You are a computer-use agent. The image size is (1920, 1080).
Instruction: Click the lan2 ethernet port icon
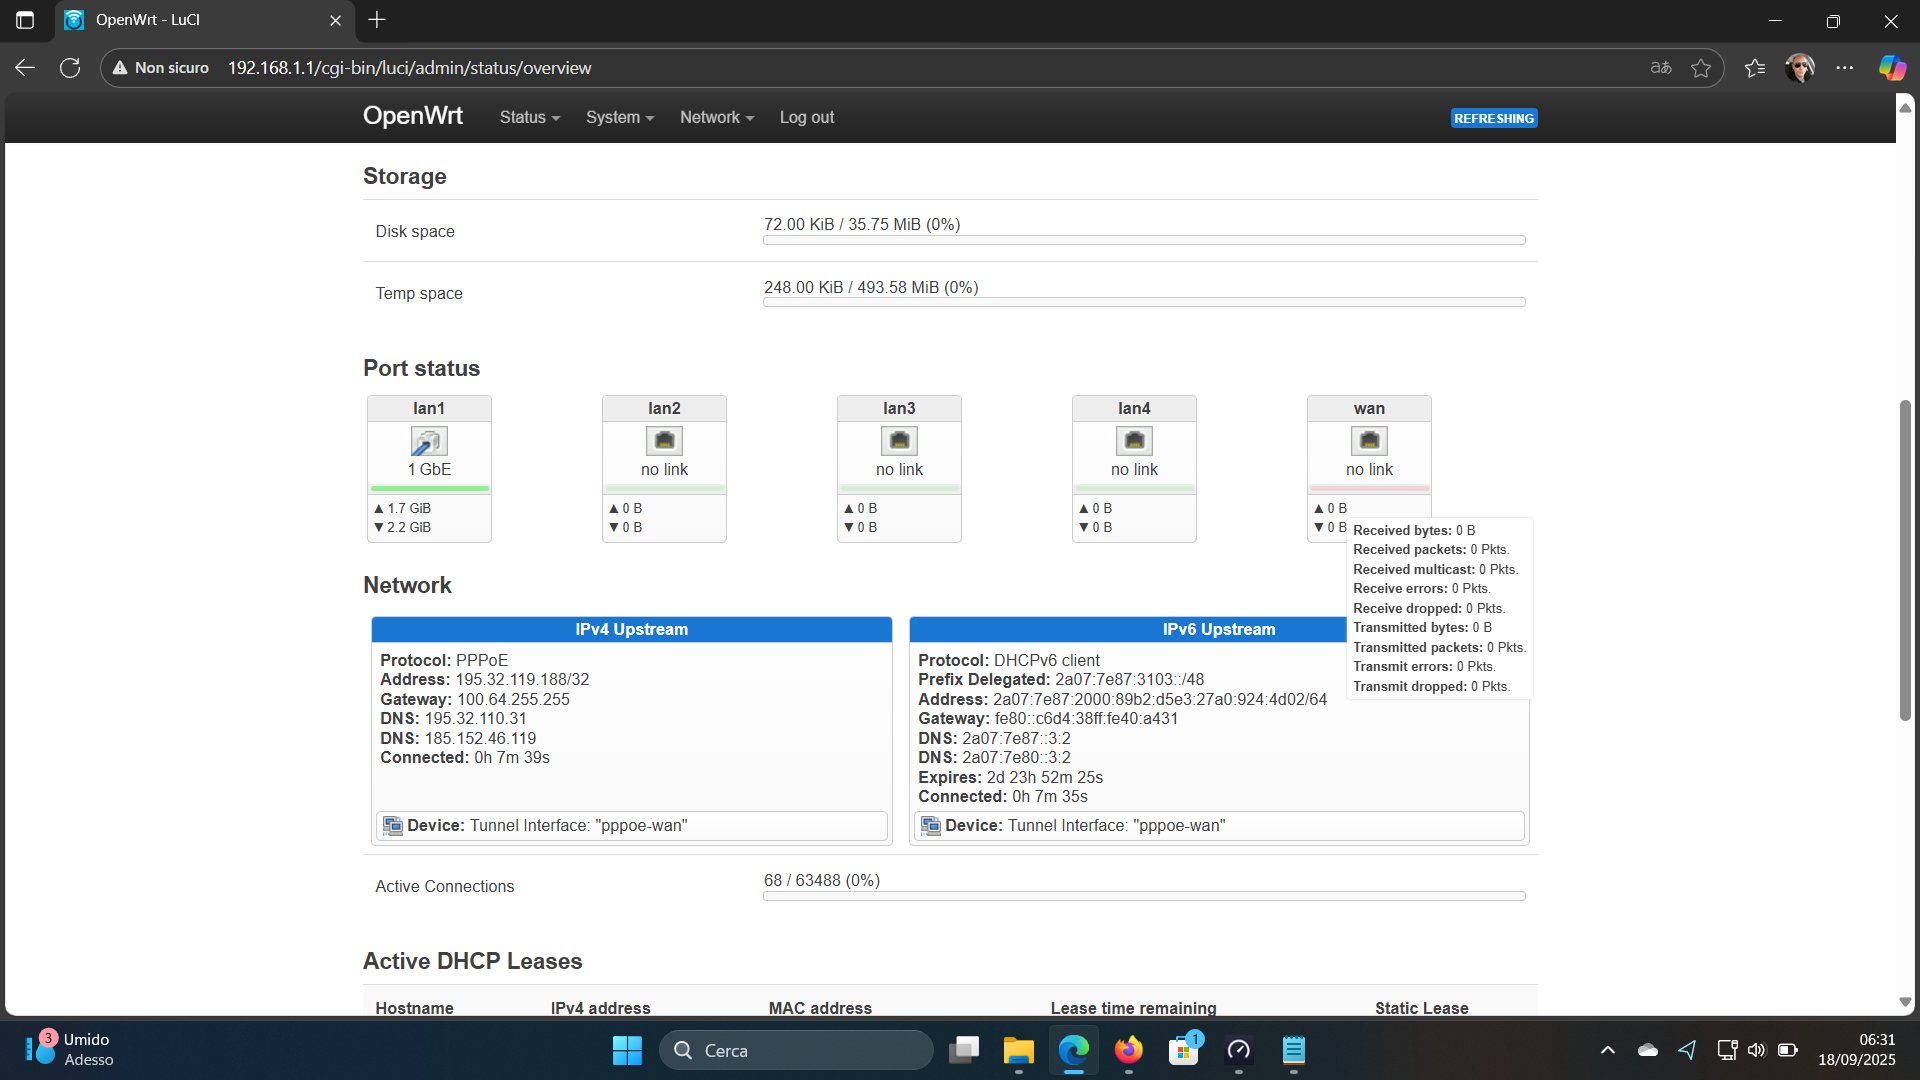point(664,441)
